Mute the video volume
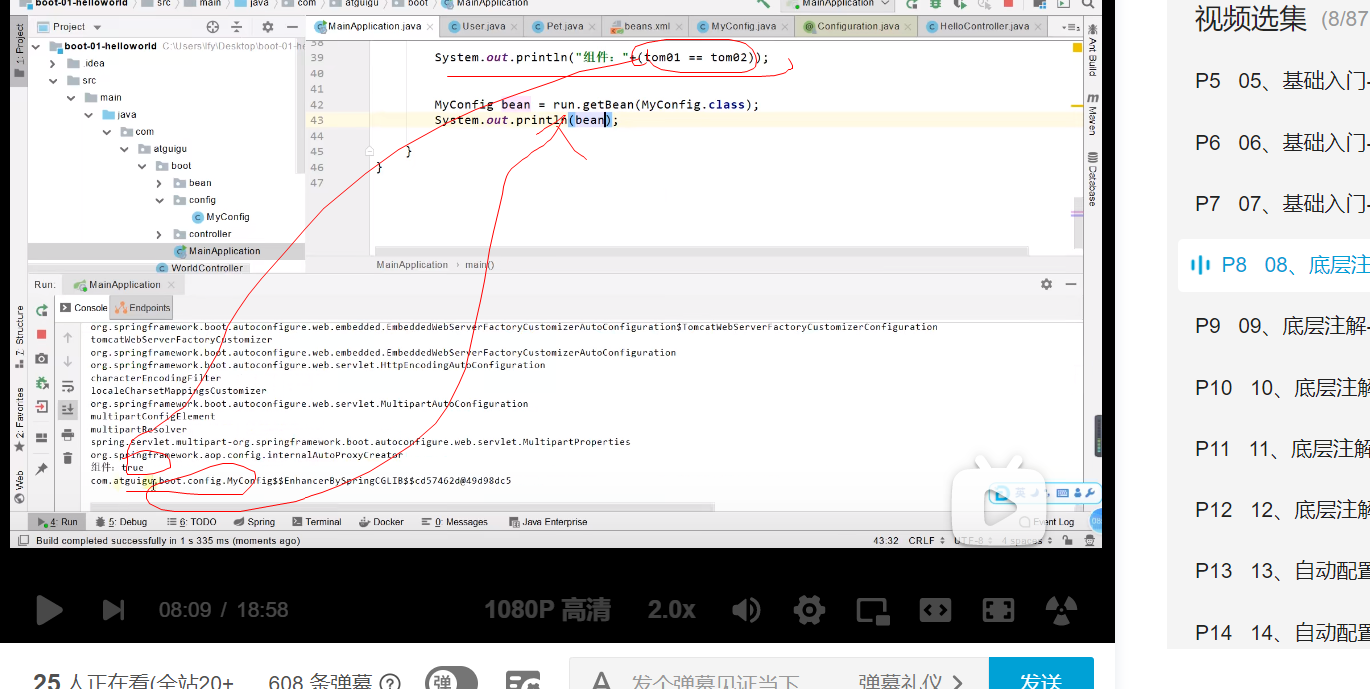Image resolution: width=1370 pixels, height=689 pixels. click(x=746, y=609)
